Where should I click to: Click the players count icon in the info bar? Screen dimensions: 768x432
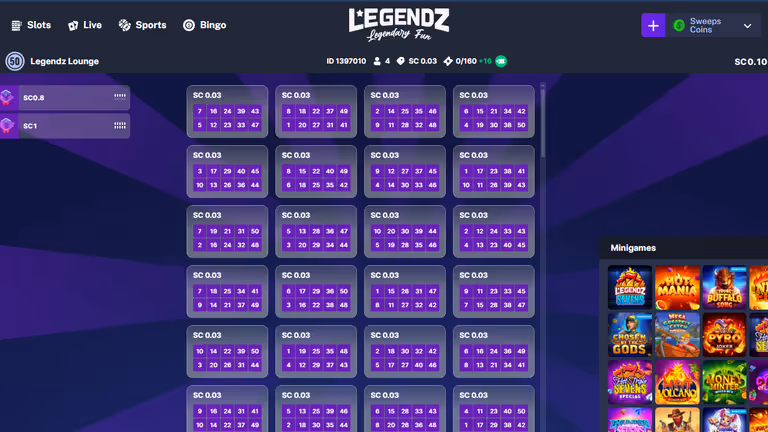click(377, 61)
